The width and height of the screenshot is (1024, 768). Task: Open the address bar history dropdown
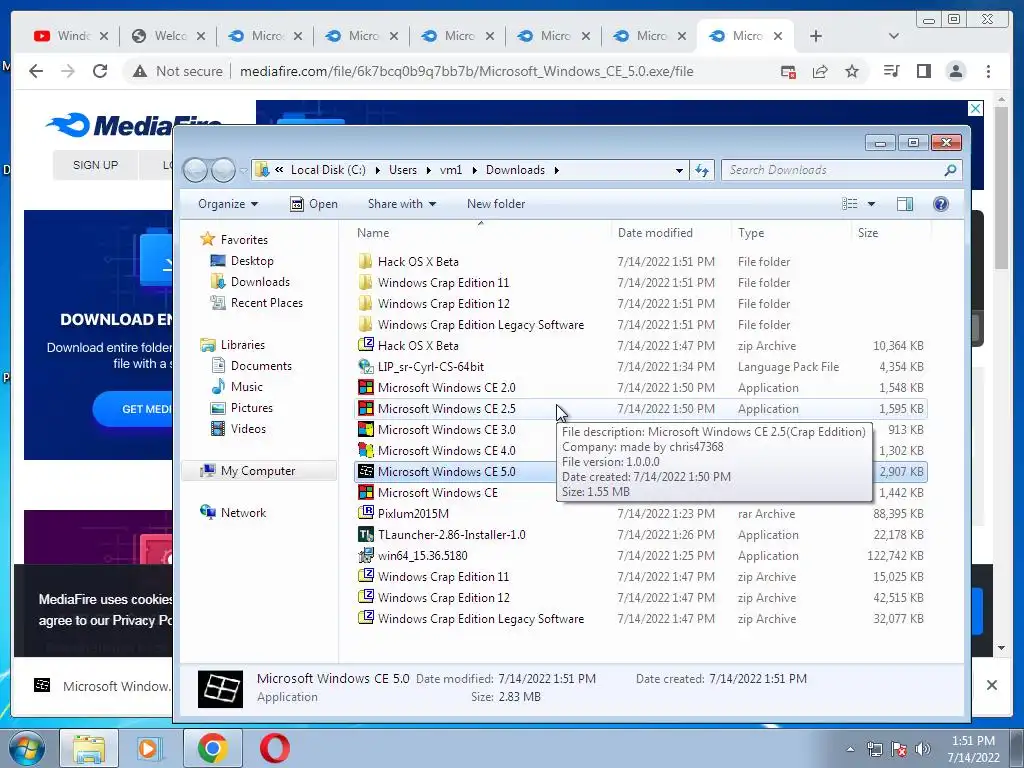click(x=679, y=170)
